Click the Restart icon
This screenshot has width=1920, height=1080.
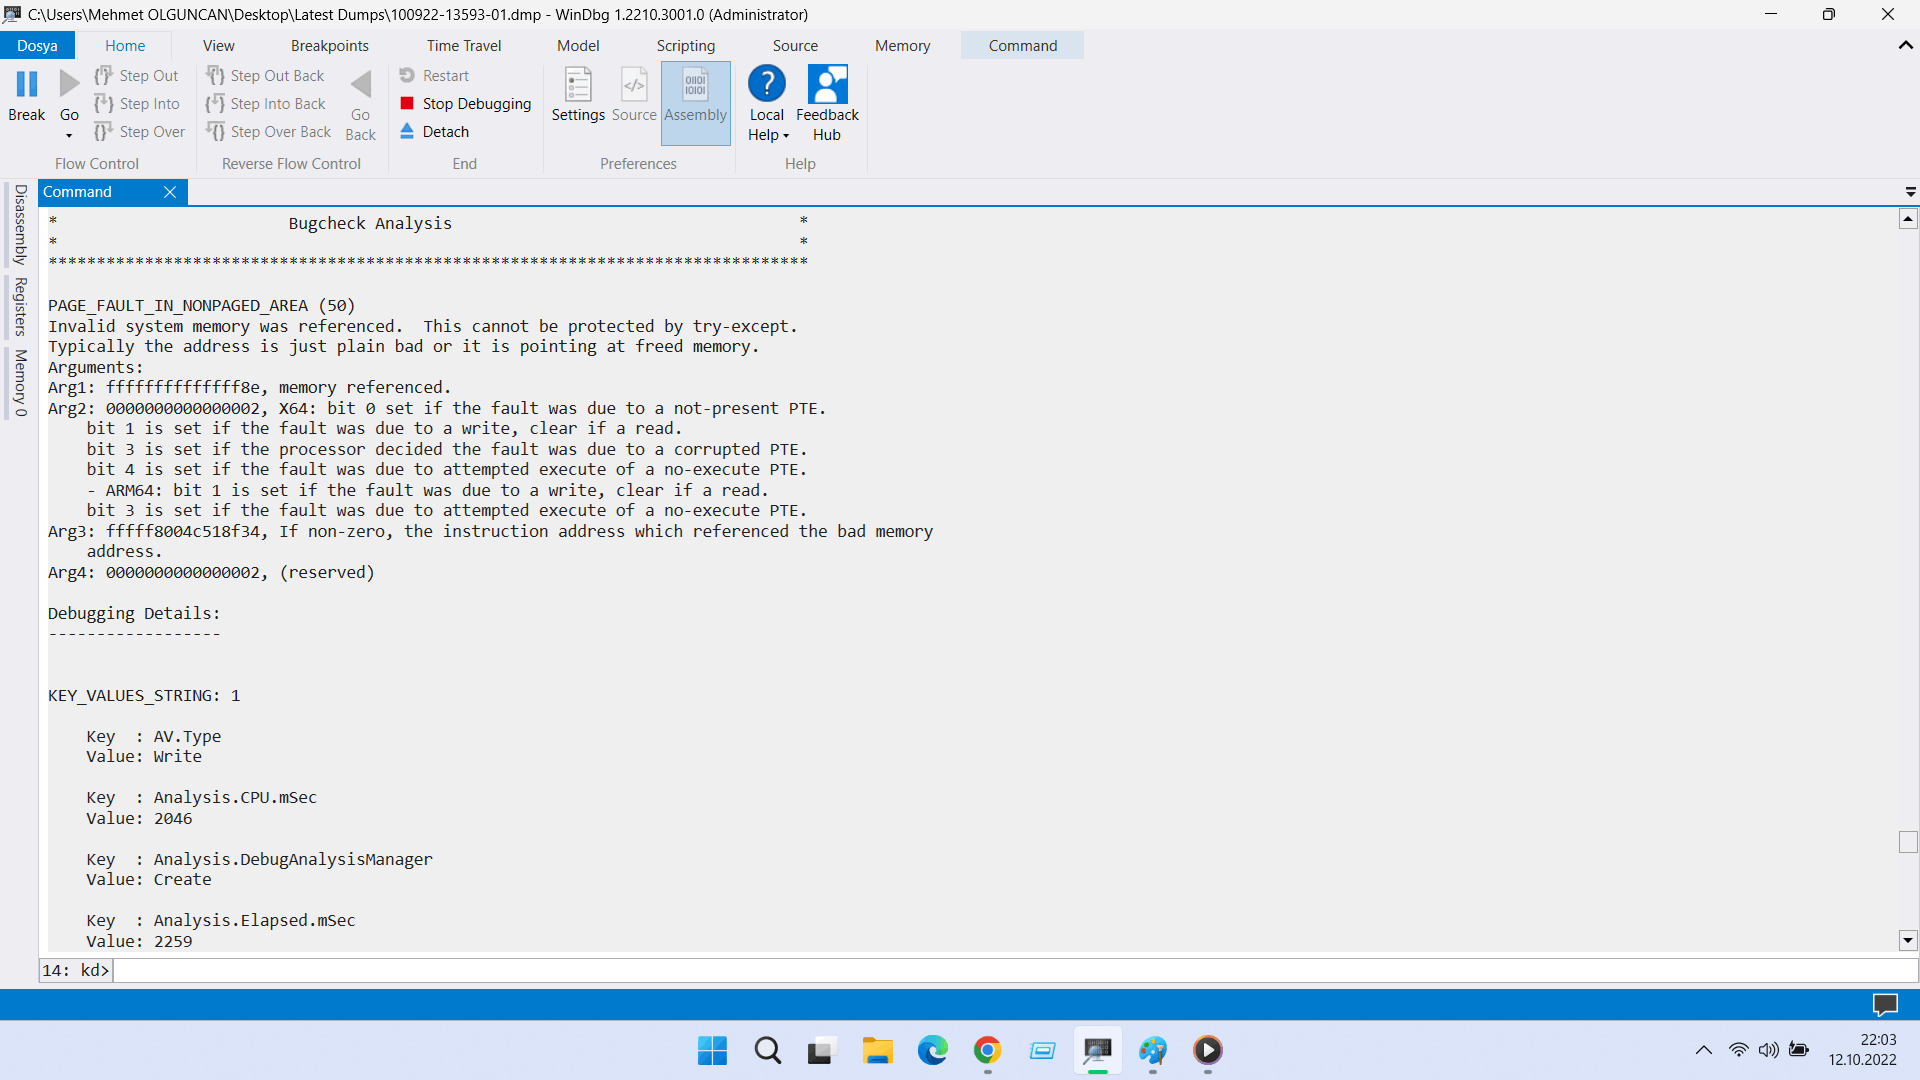pyautogui.click(x=407, y=75)
